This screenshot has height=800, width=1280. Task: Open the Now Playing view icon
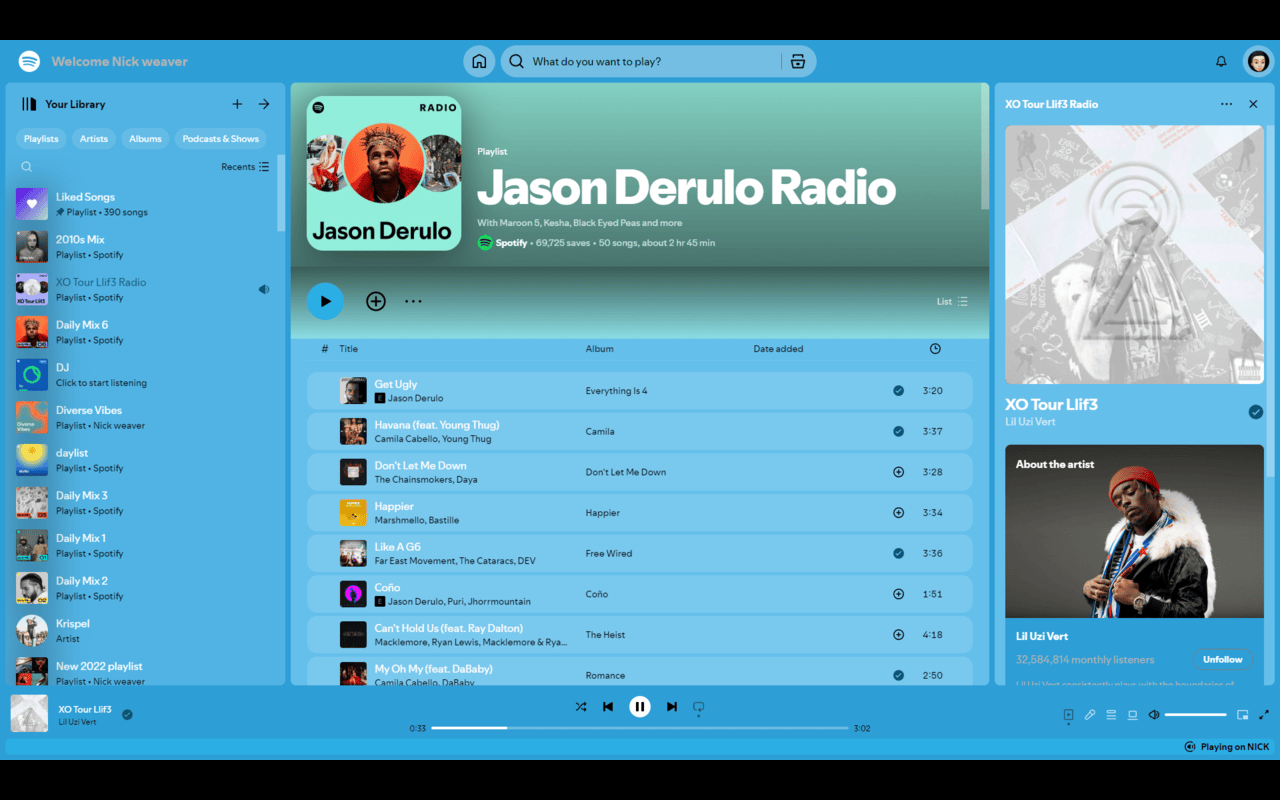tap(1068, 713)
